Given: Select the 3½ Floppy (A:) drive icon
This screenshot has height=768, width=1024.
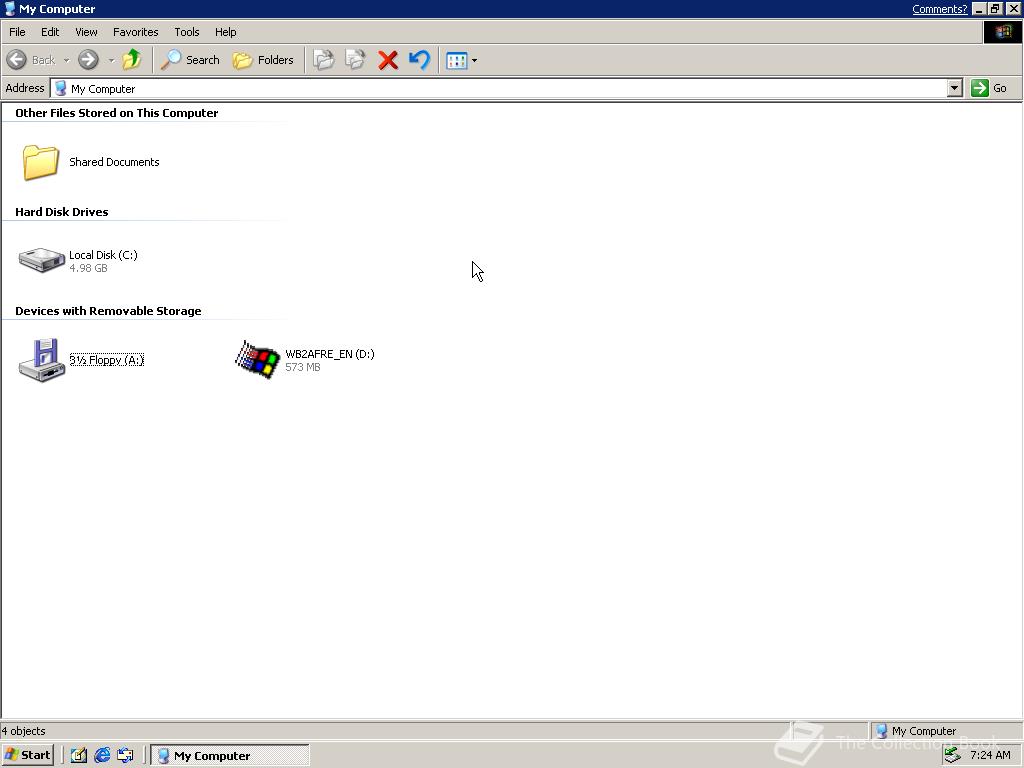Looking at the screenshot, I should tap(42, 360).
